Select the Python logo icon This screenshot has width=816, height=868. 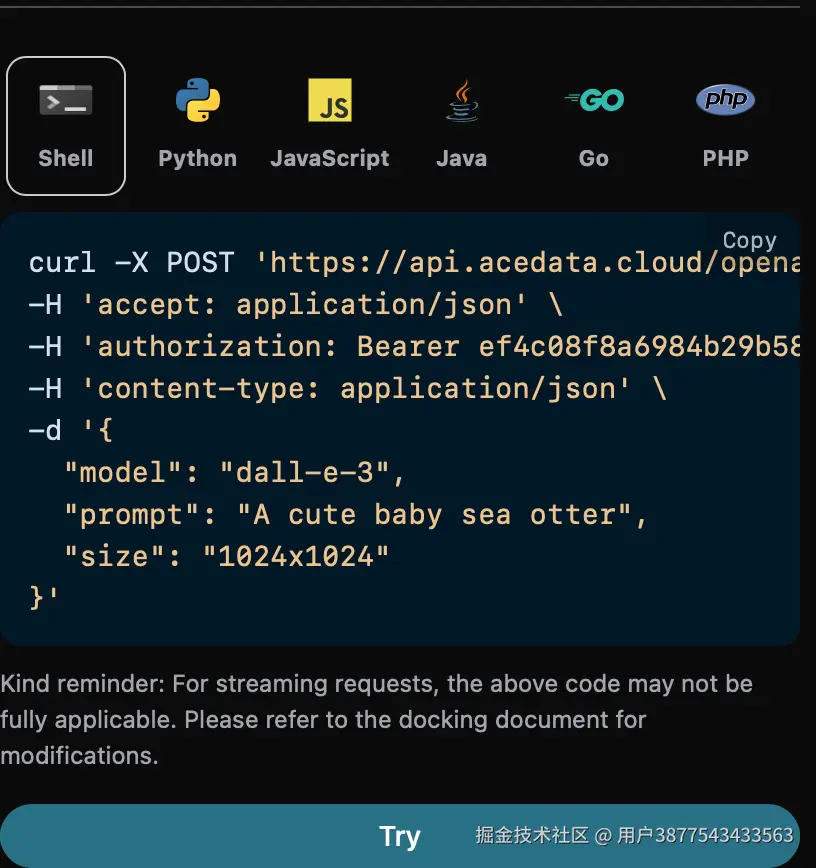[x=198, y=100]
